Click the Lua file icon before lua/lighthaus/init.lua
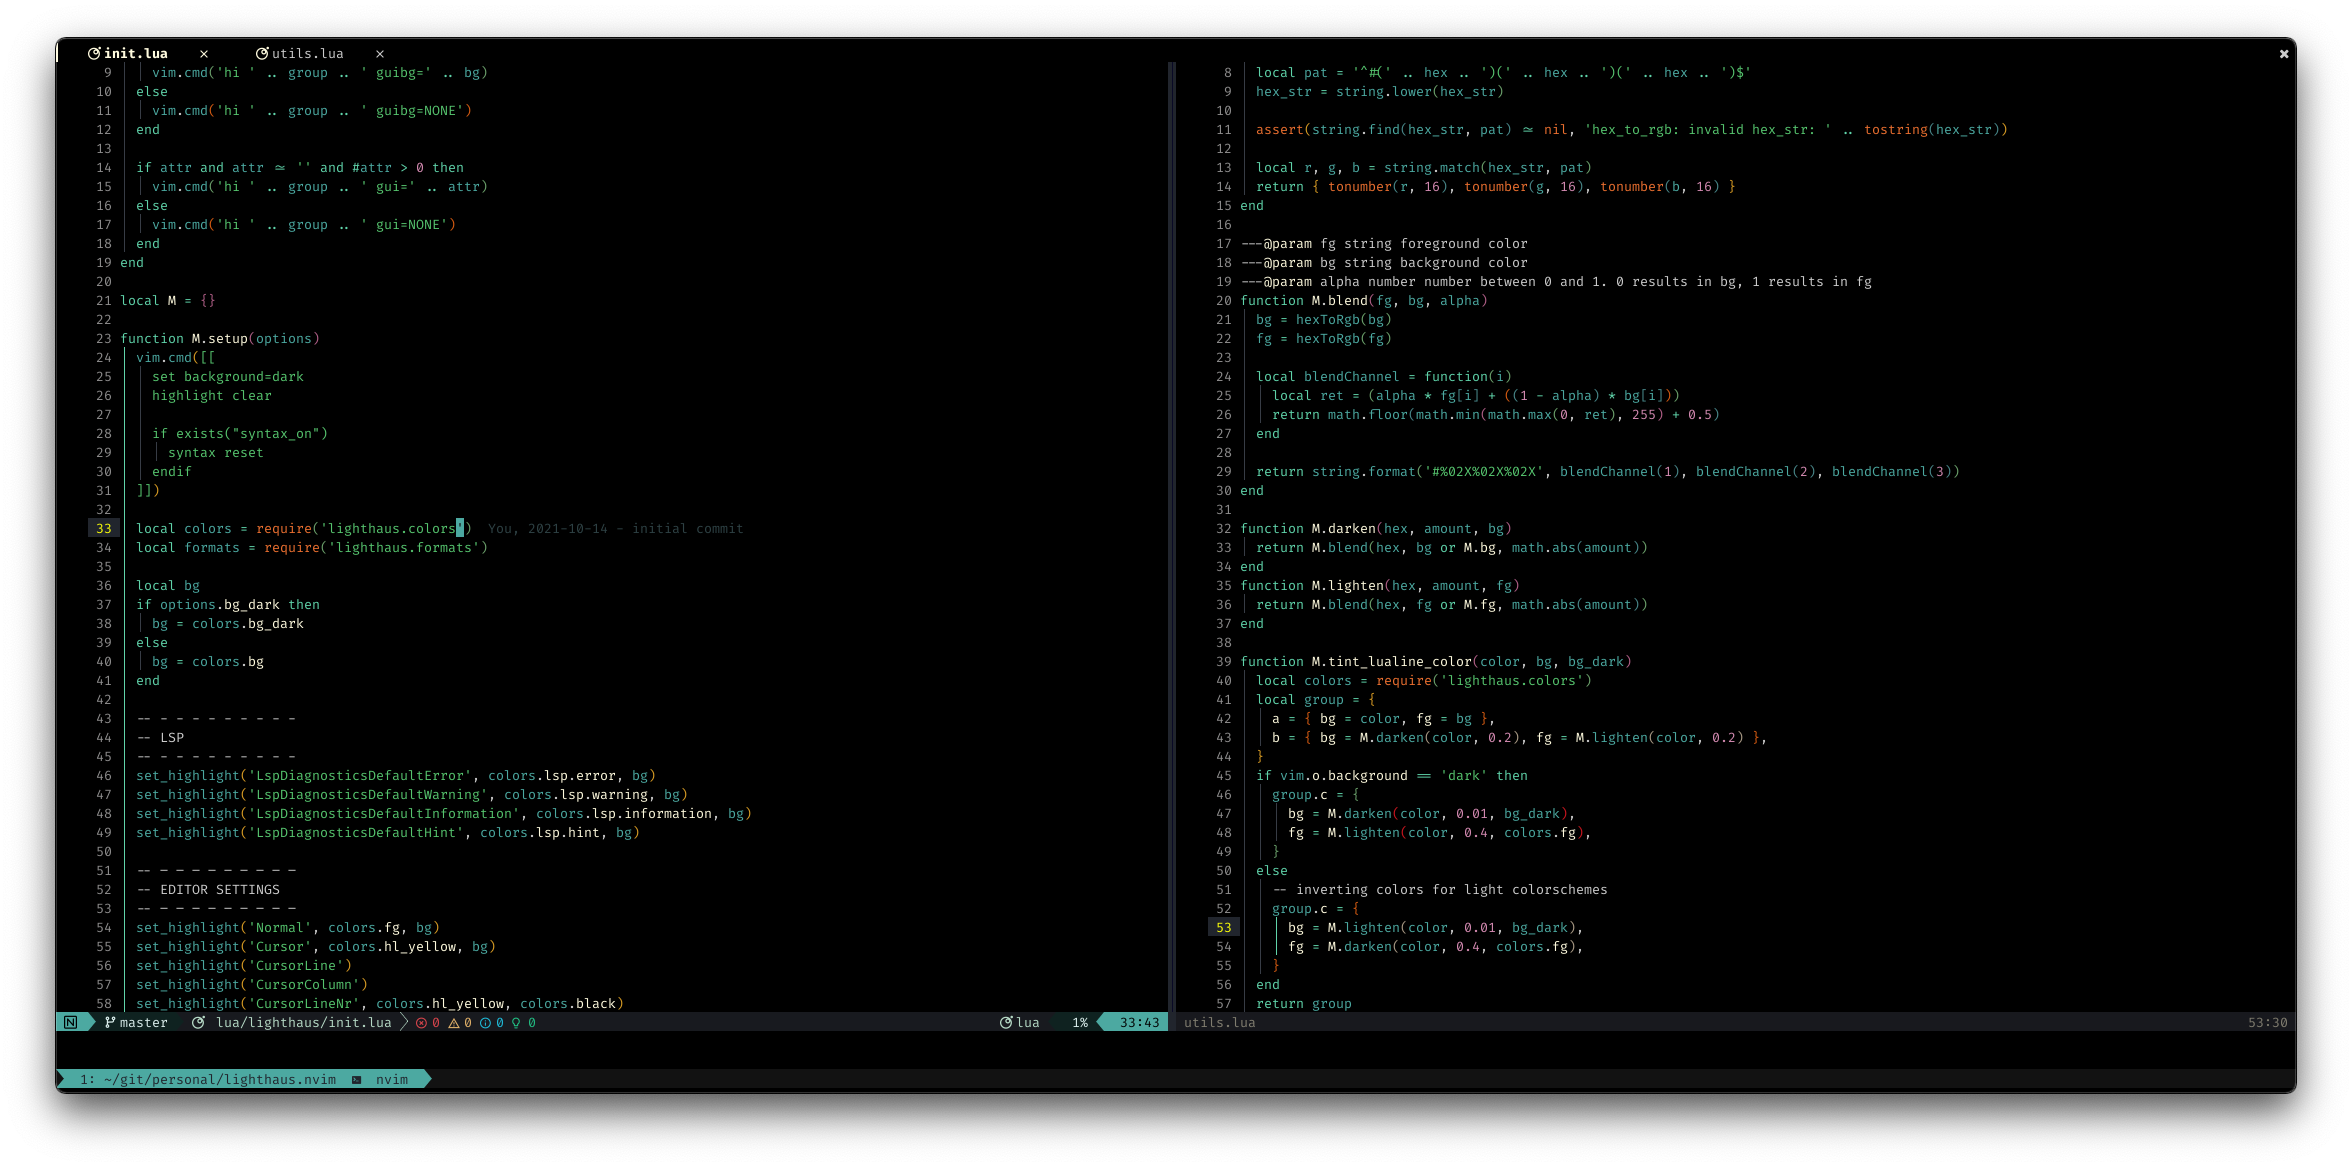The height and width of the screenshot is (1167, 2352). (198, 1022)
